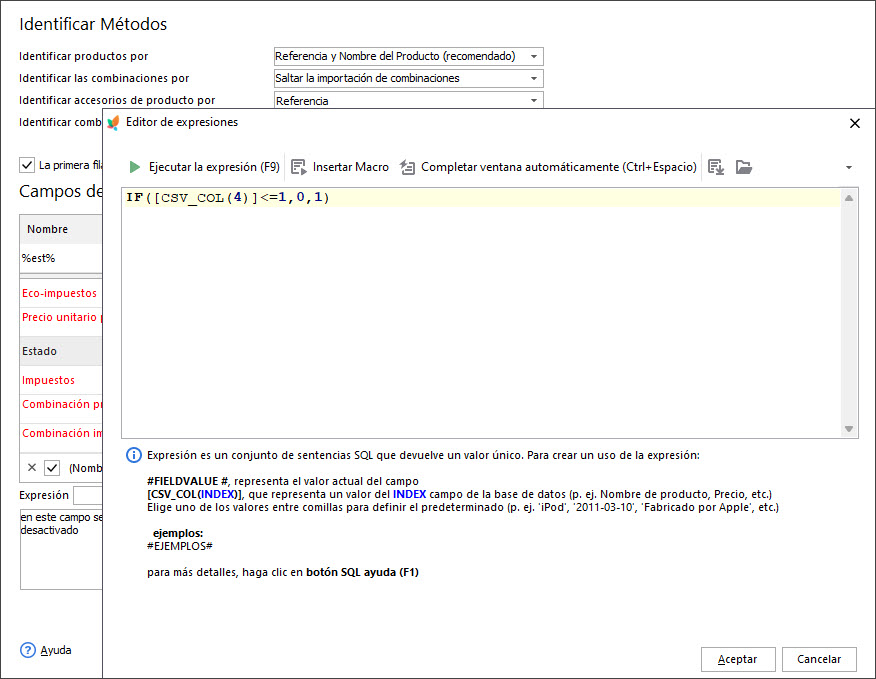Viewport: 876px width, 679px height.
Task: Click the editor scrollbar down arrow
Action: [x=849, y=429]
